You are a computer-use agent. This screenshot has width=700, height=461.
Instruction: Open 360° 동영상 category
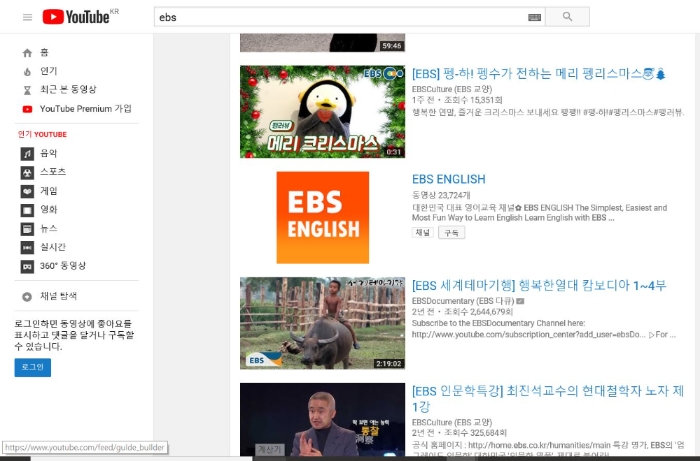(x=62, y=266)
